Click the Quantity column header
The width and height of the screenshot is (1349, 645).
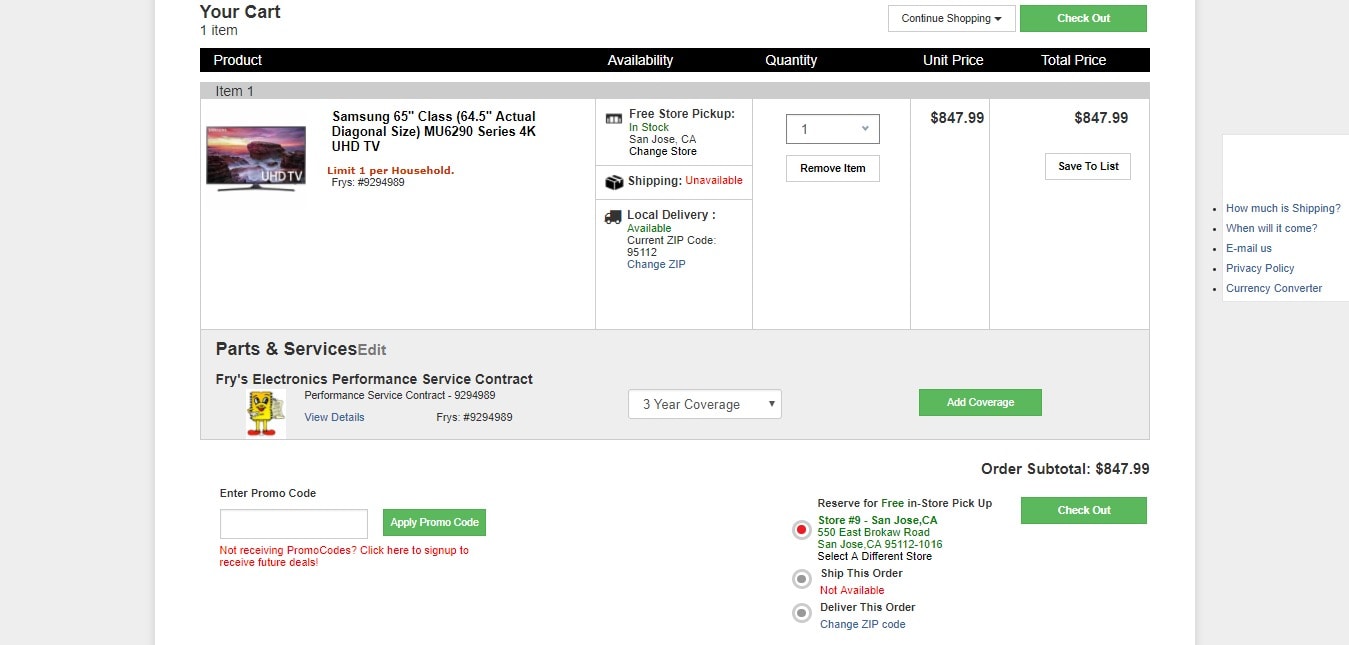coord(791,60)
